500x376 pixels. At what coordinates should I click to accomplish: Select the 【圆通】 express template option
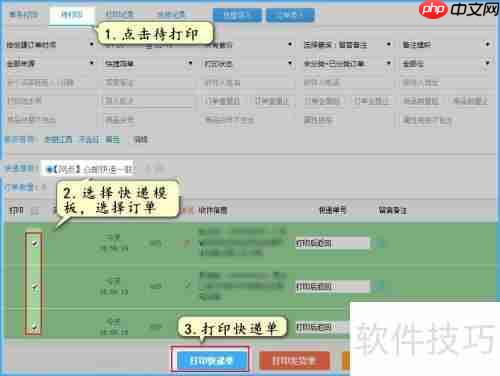(89, 169)
